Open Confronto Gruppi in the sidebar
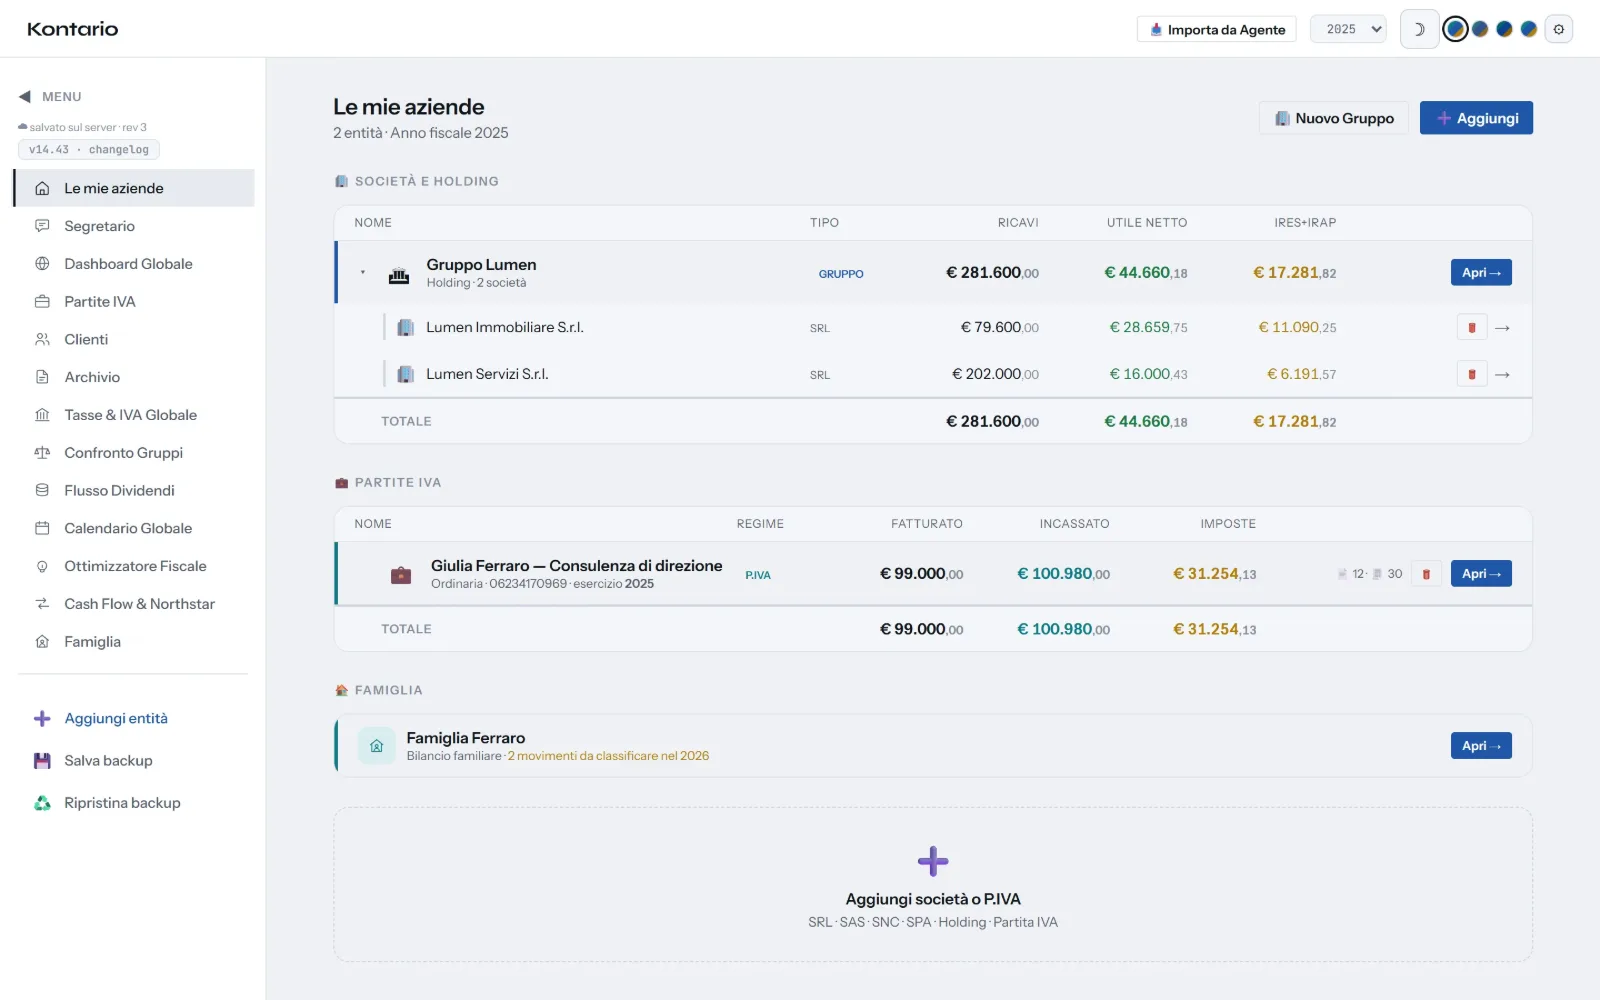Screen dimensions: 1600x1000 [134, 453]
